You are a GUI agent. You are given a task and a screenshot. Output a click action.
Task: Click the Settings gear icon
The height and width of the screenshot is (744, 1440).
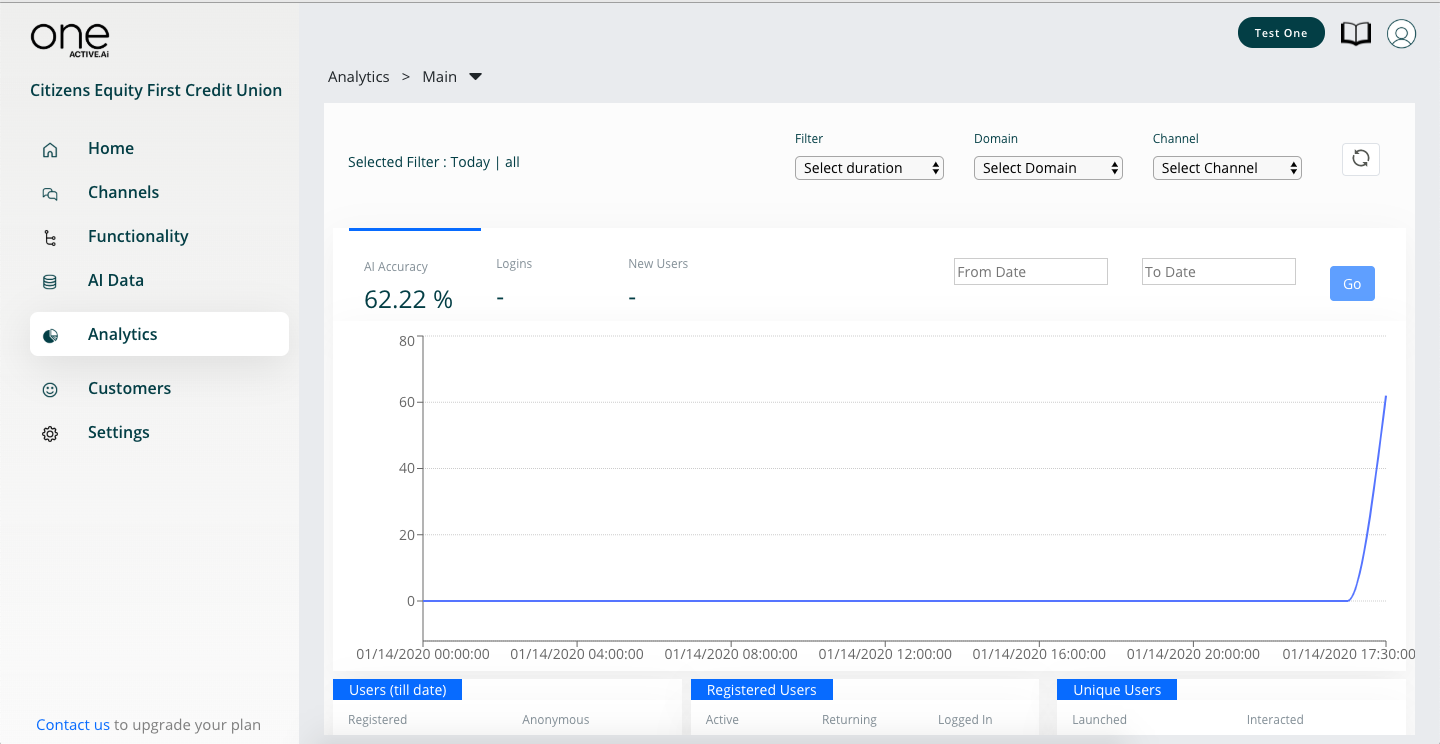coord(50,434)
